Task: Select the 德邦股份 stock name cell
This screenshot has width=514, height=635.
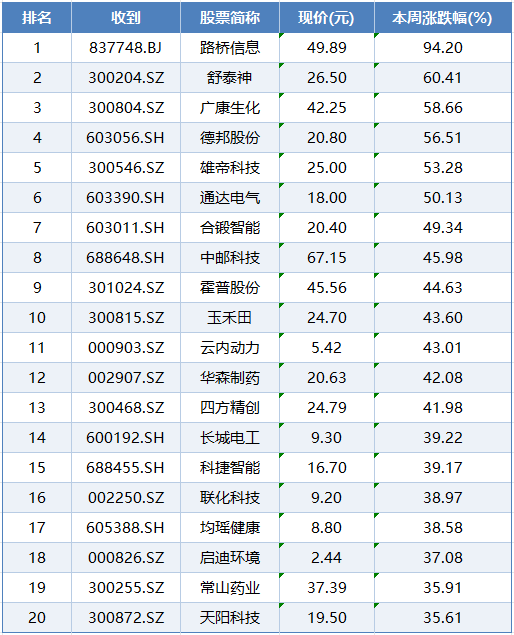Action: pos(230,138)
